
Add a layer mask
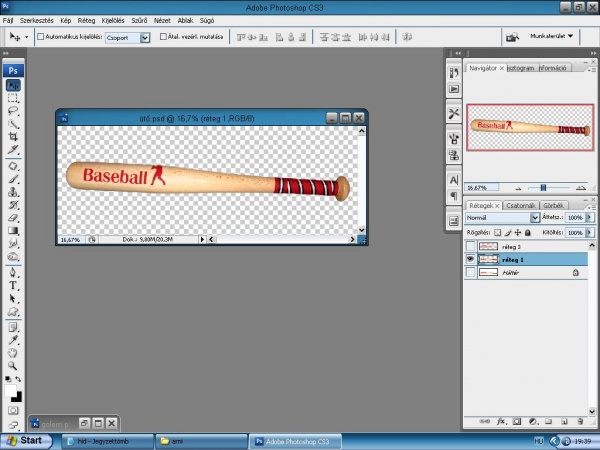click(517, 421)
